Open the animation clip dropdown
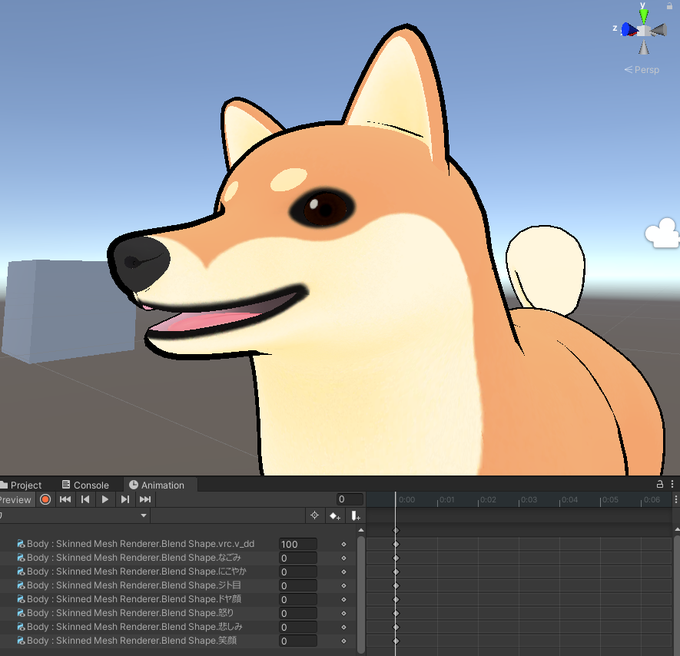 click(x=75, y=516)
